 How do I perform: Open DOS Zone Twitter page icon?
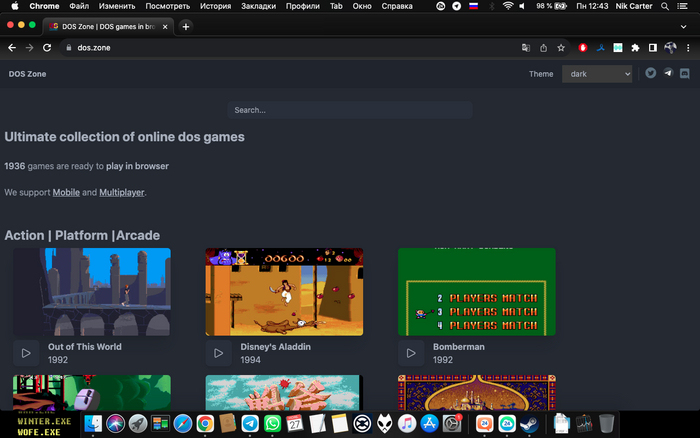tap(650, 73)
